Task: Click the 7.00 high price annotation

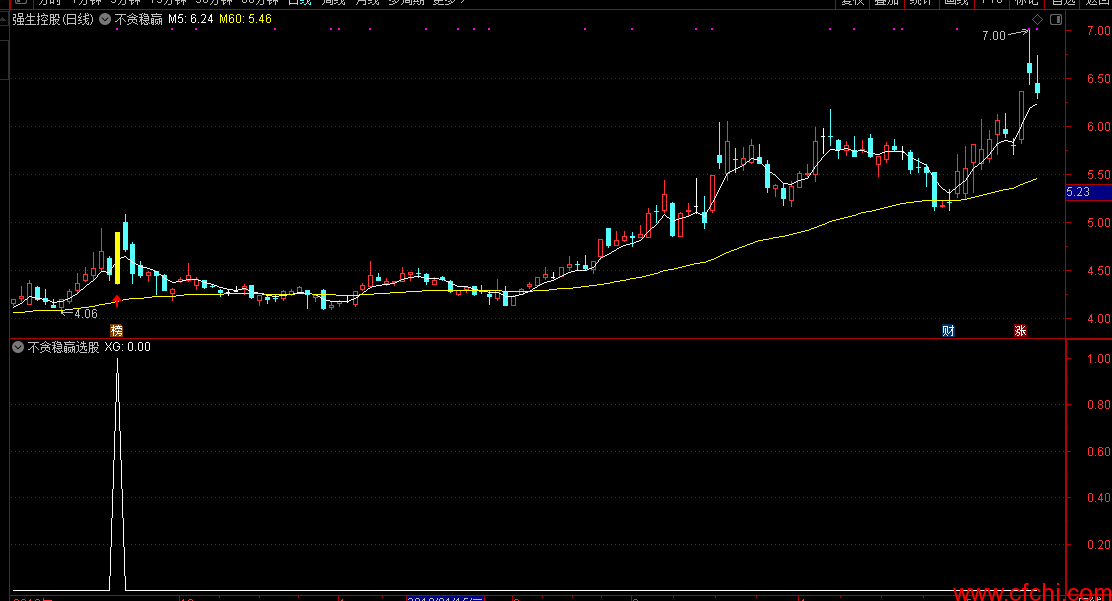Action: pyautogui.click(x=994, y=35)
